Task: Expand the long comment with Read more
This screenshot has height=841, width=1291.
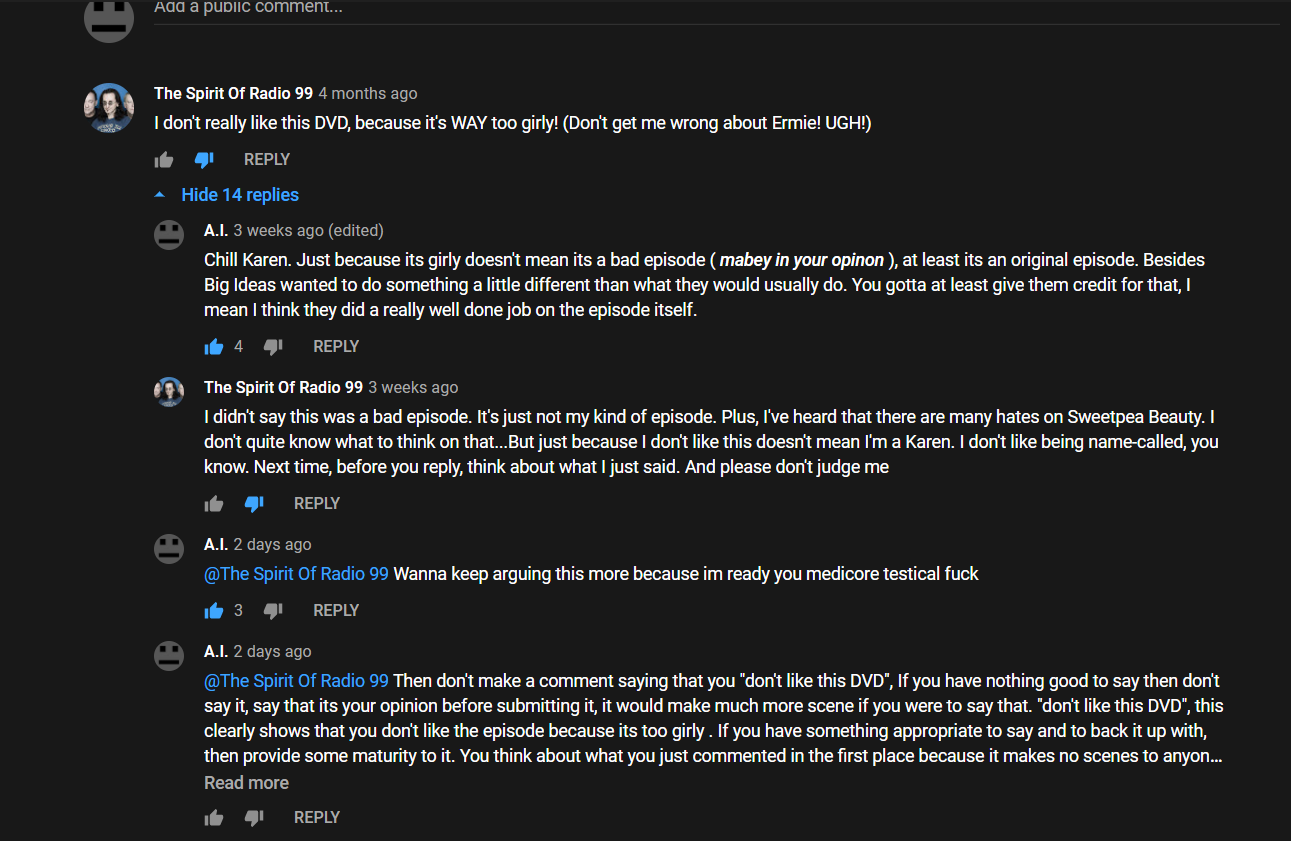Action: 246,783
